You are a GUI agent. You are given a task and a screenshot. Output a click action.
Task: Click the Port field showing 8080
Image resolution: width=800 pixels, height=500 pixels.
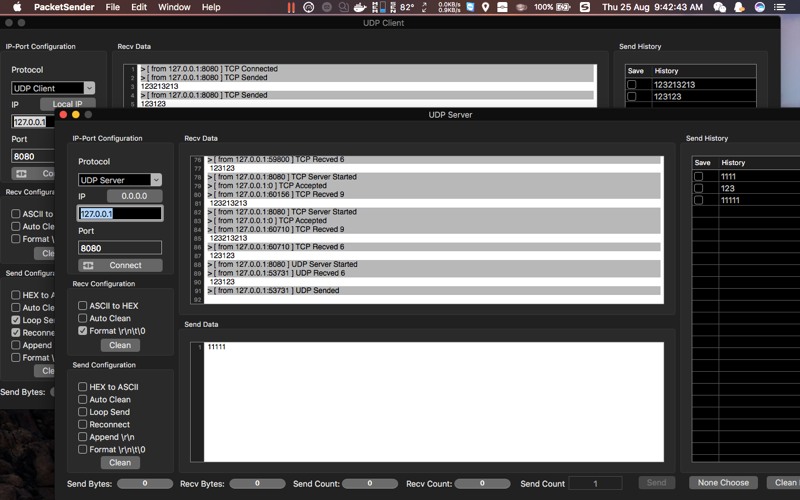[x=120, y=248]
